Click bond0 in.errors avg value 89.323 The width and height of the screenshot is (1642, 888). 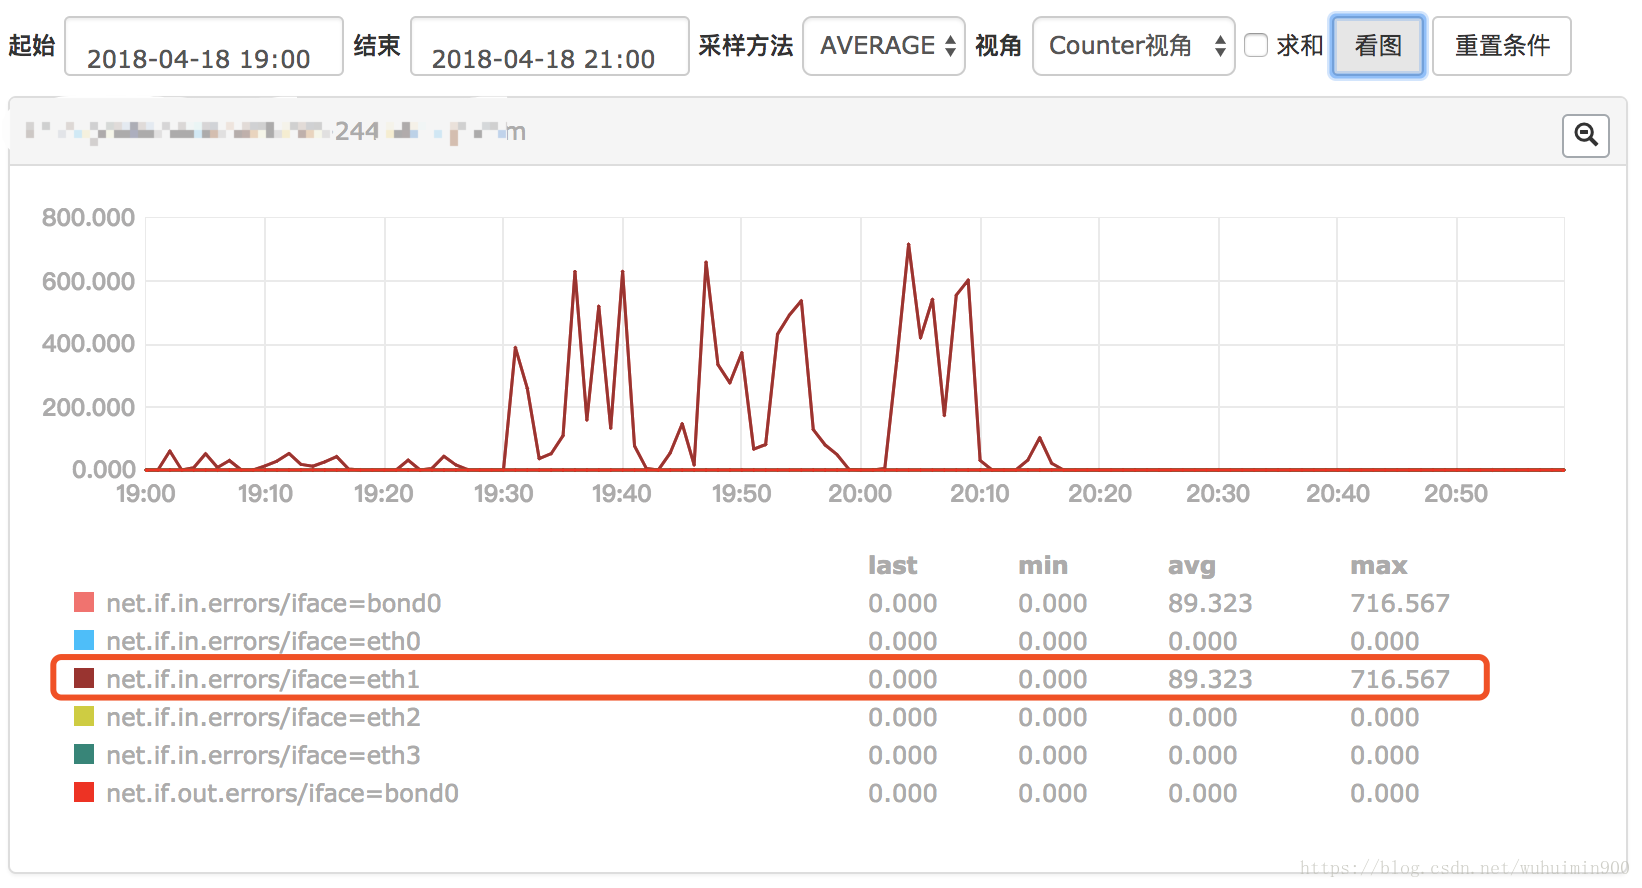(x=1210, y=603)
